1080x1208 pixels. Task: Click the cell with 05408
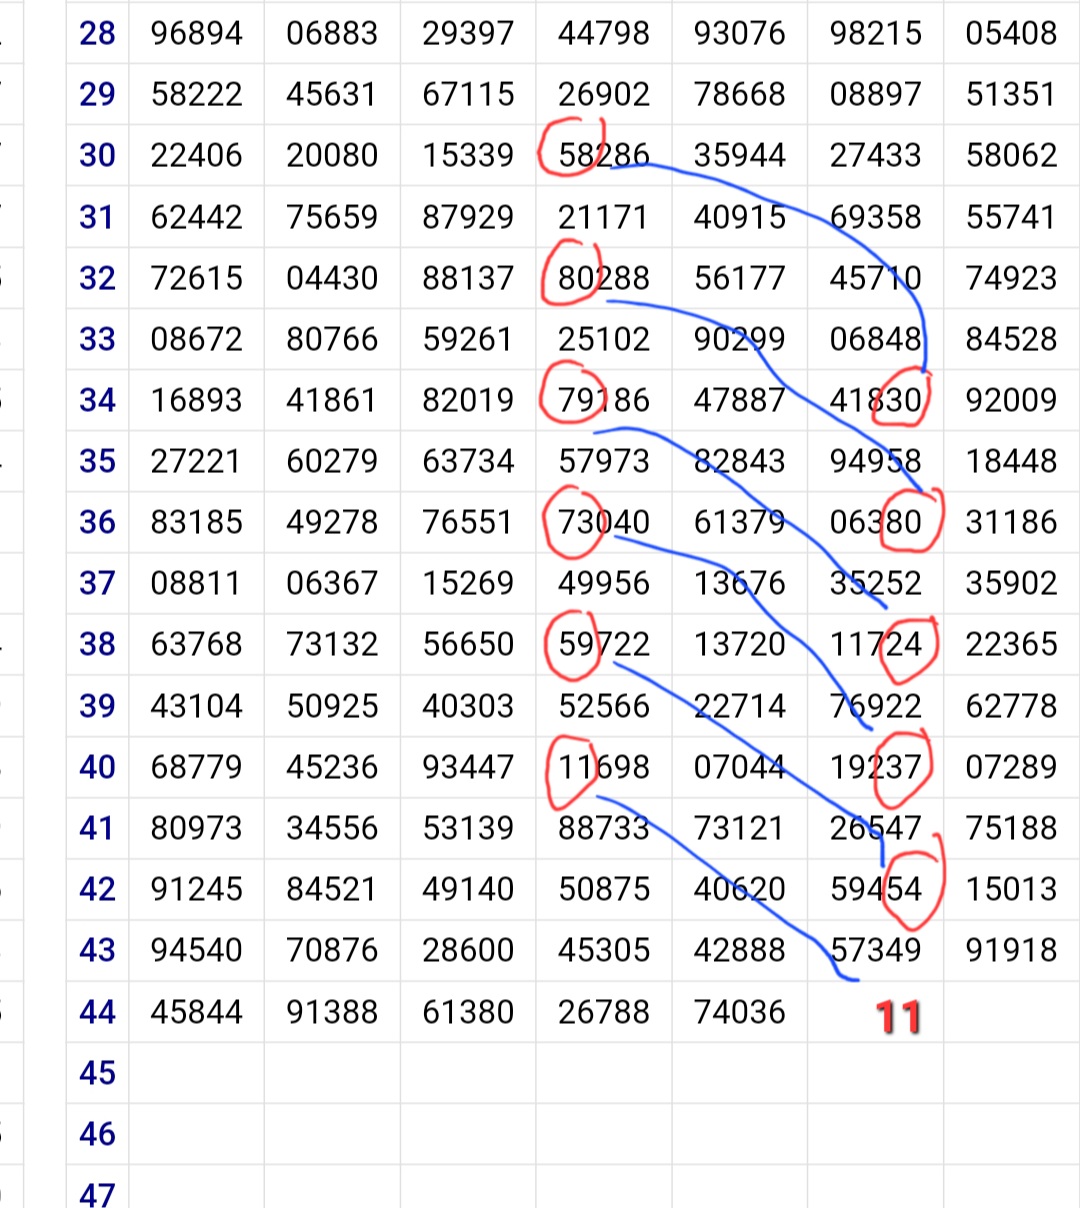click(1011, 33)
